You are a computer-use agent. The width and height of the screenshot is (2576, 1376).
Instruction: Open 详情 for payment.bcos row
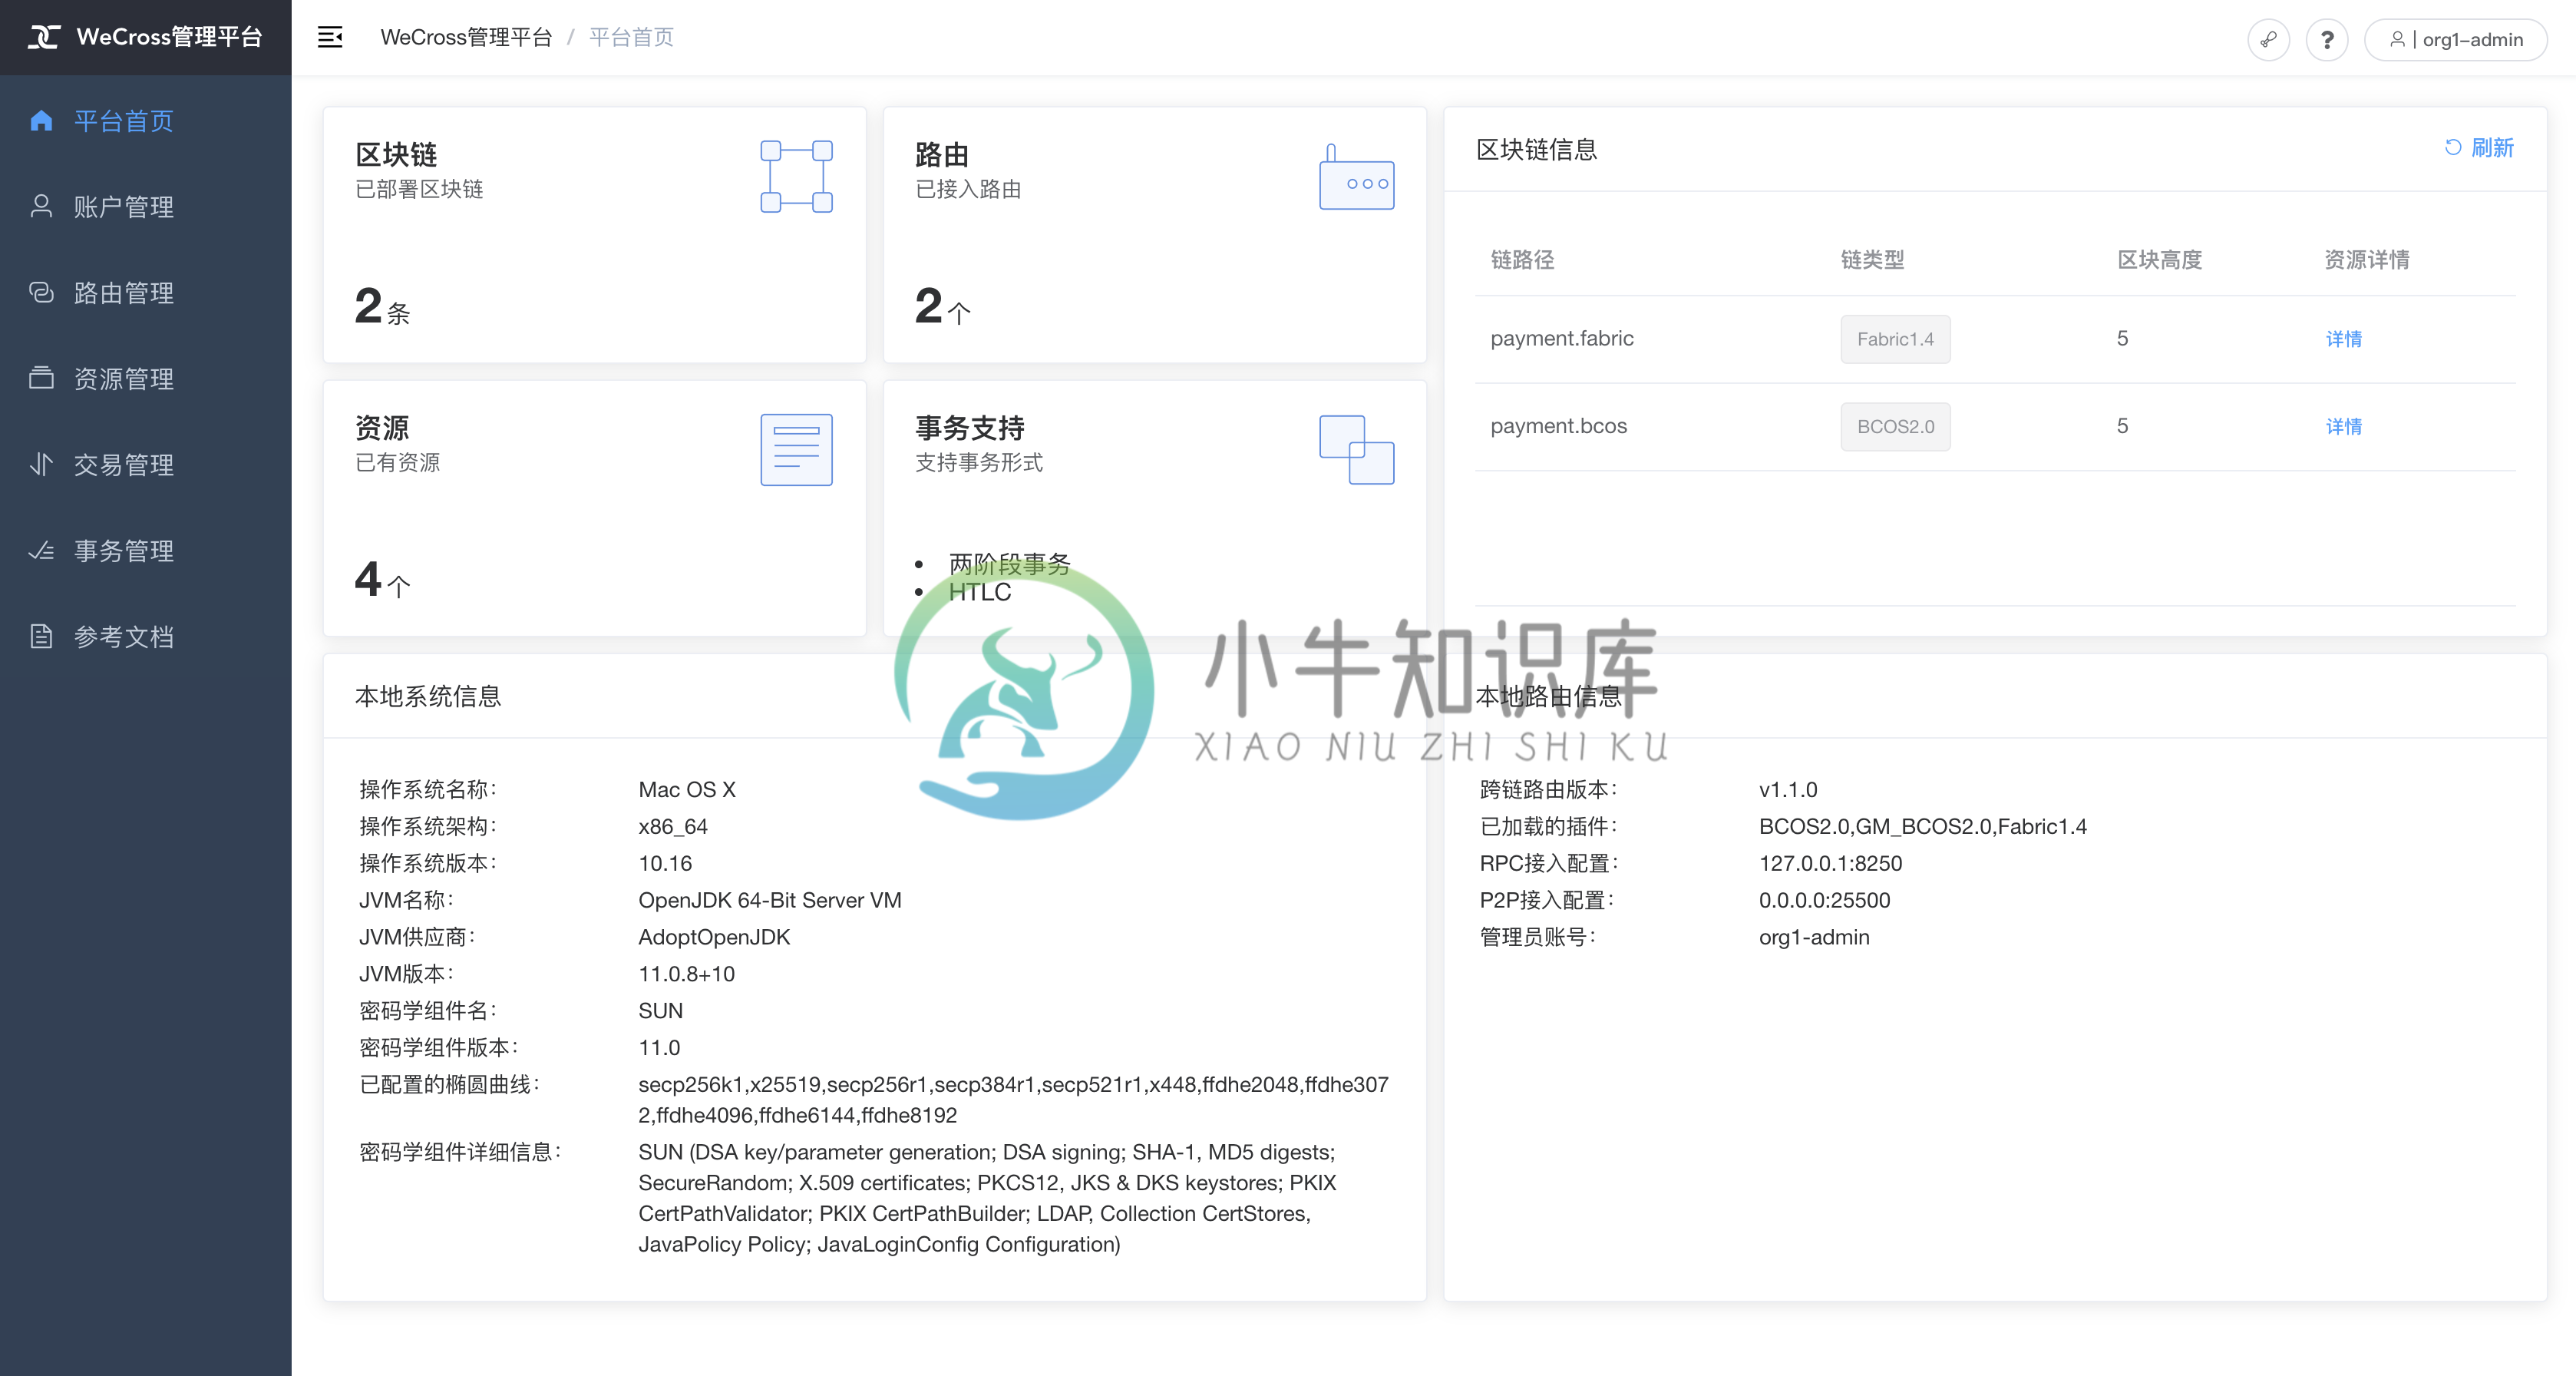click(x=2343, y=426)
